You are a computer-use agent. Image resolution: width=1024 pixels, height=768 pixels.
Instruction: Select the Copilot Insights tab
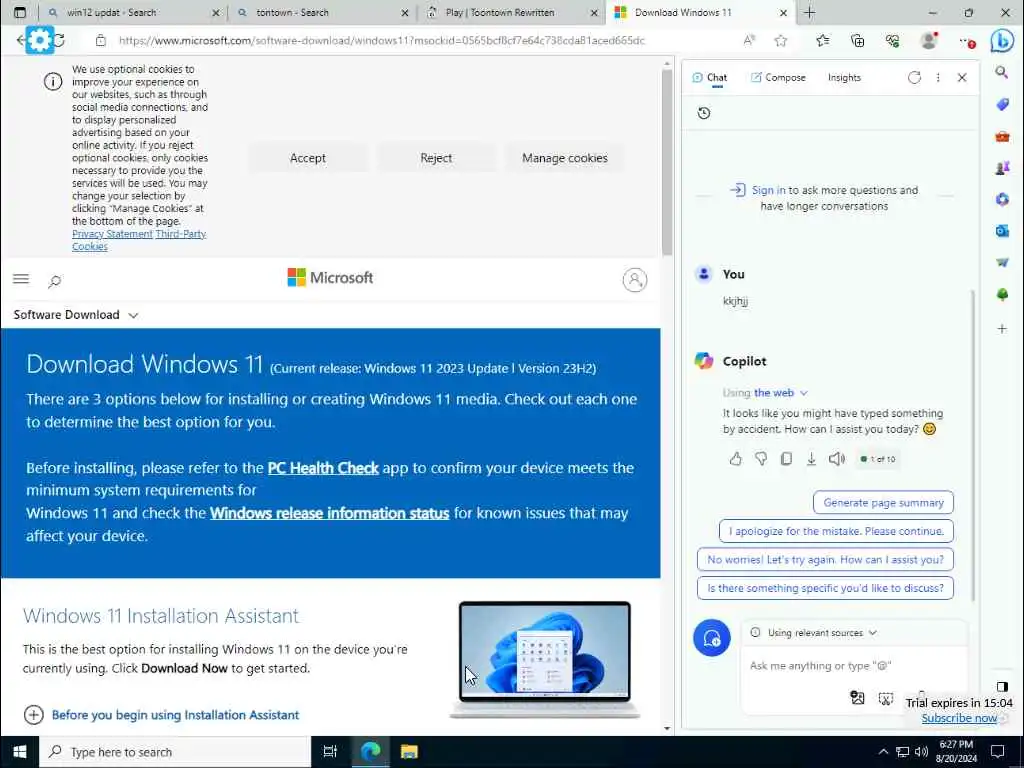click(844, 77)
